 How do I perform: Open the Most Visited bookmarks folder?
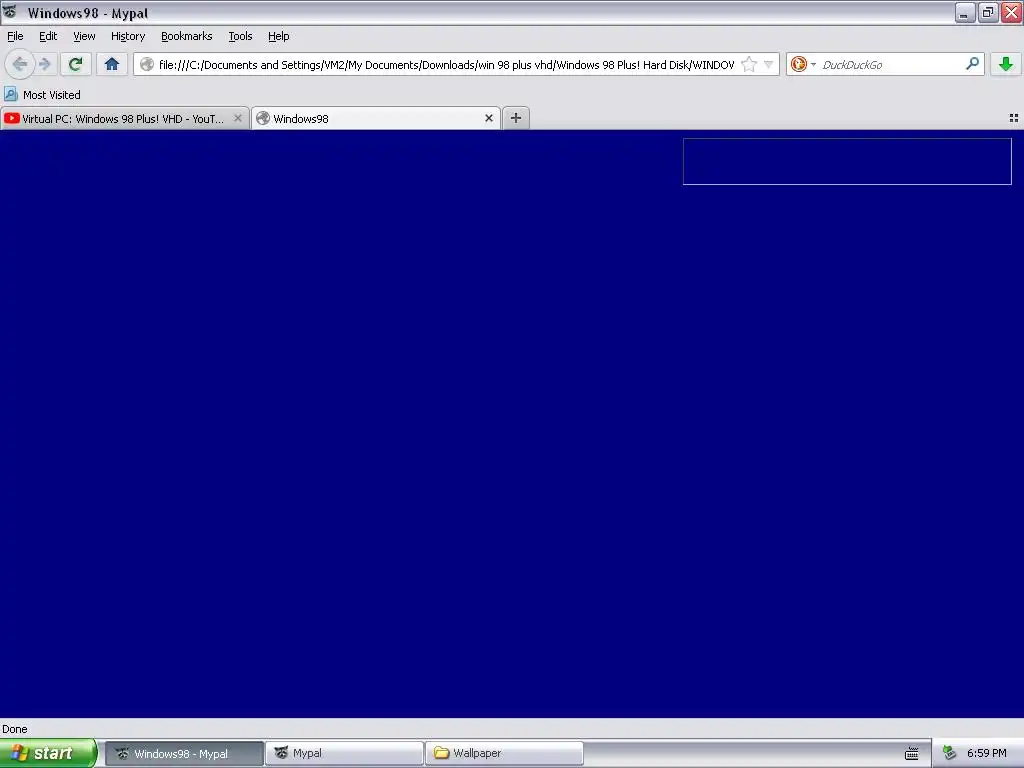(42, 95)
